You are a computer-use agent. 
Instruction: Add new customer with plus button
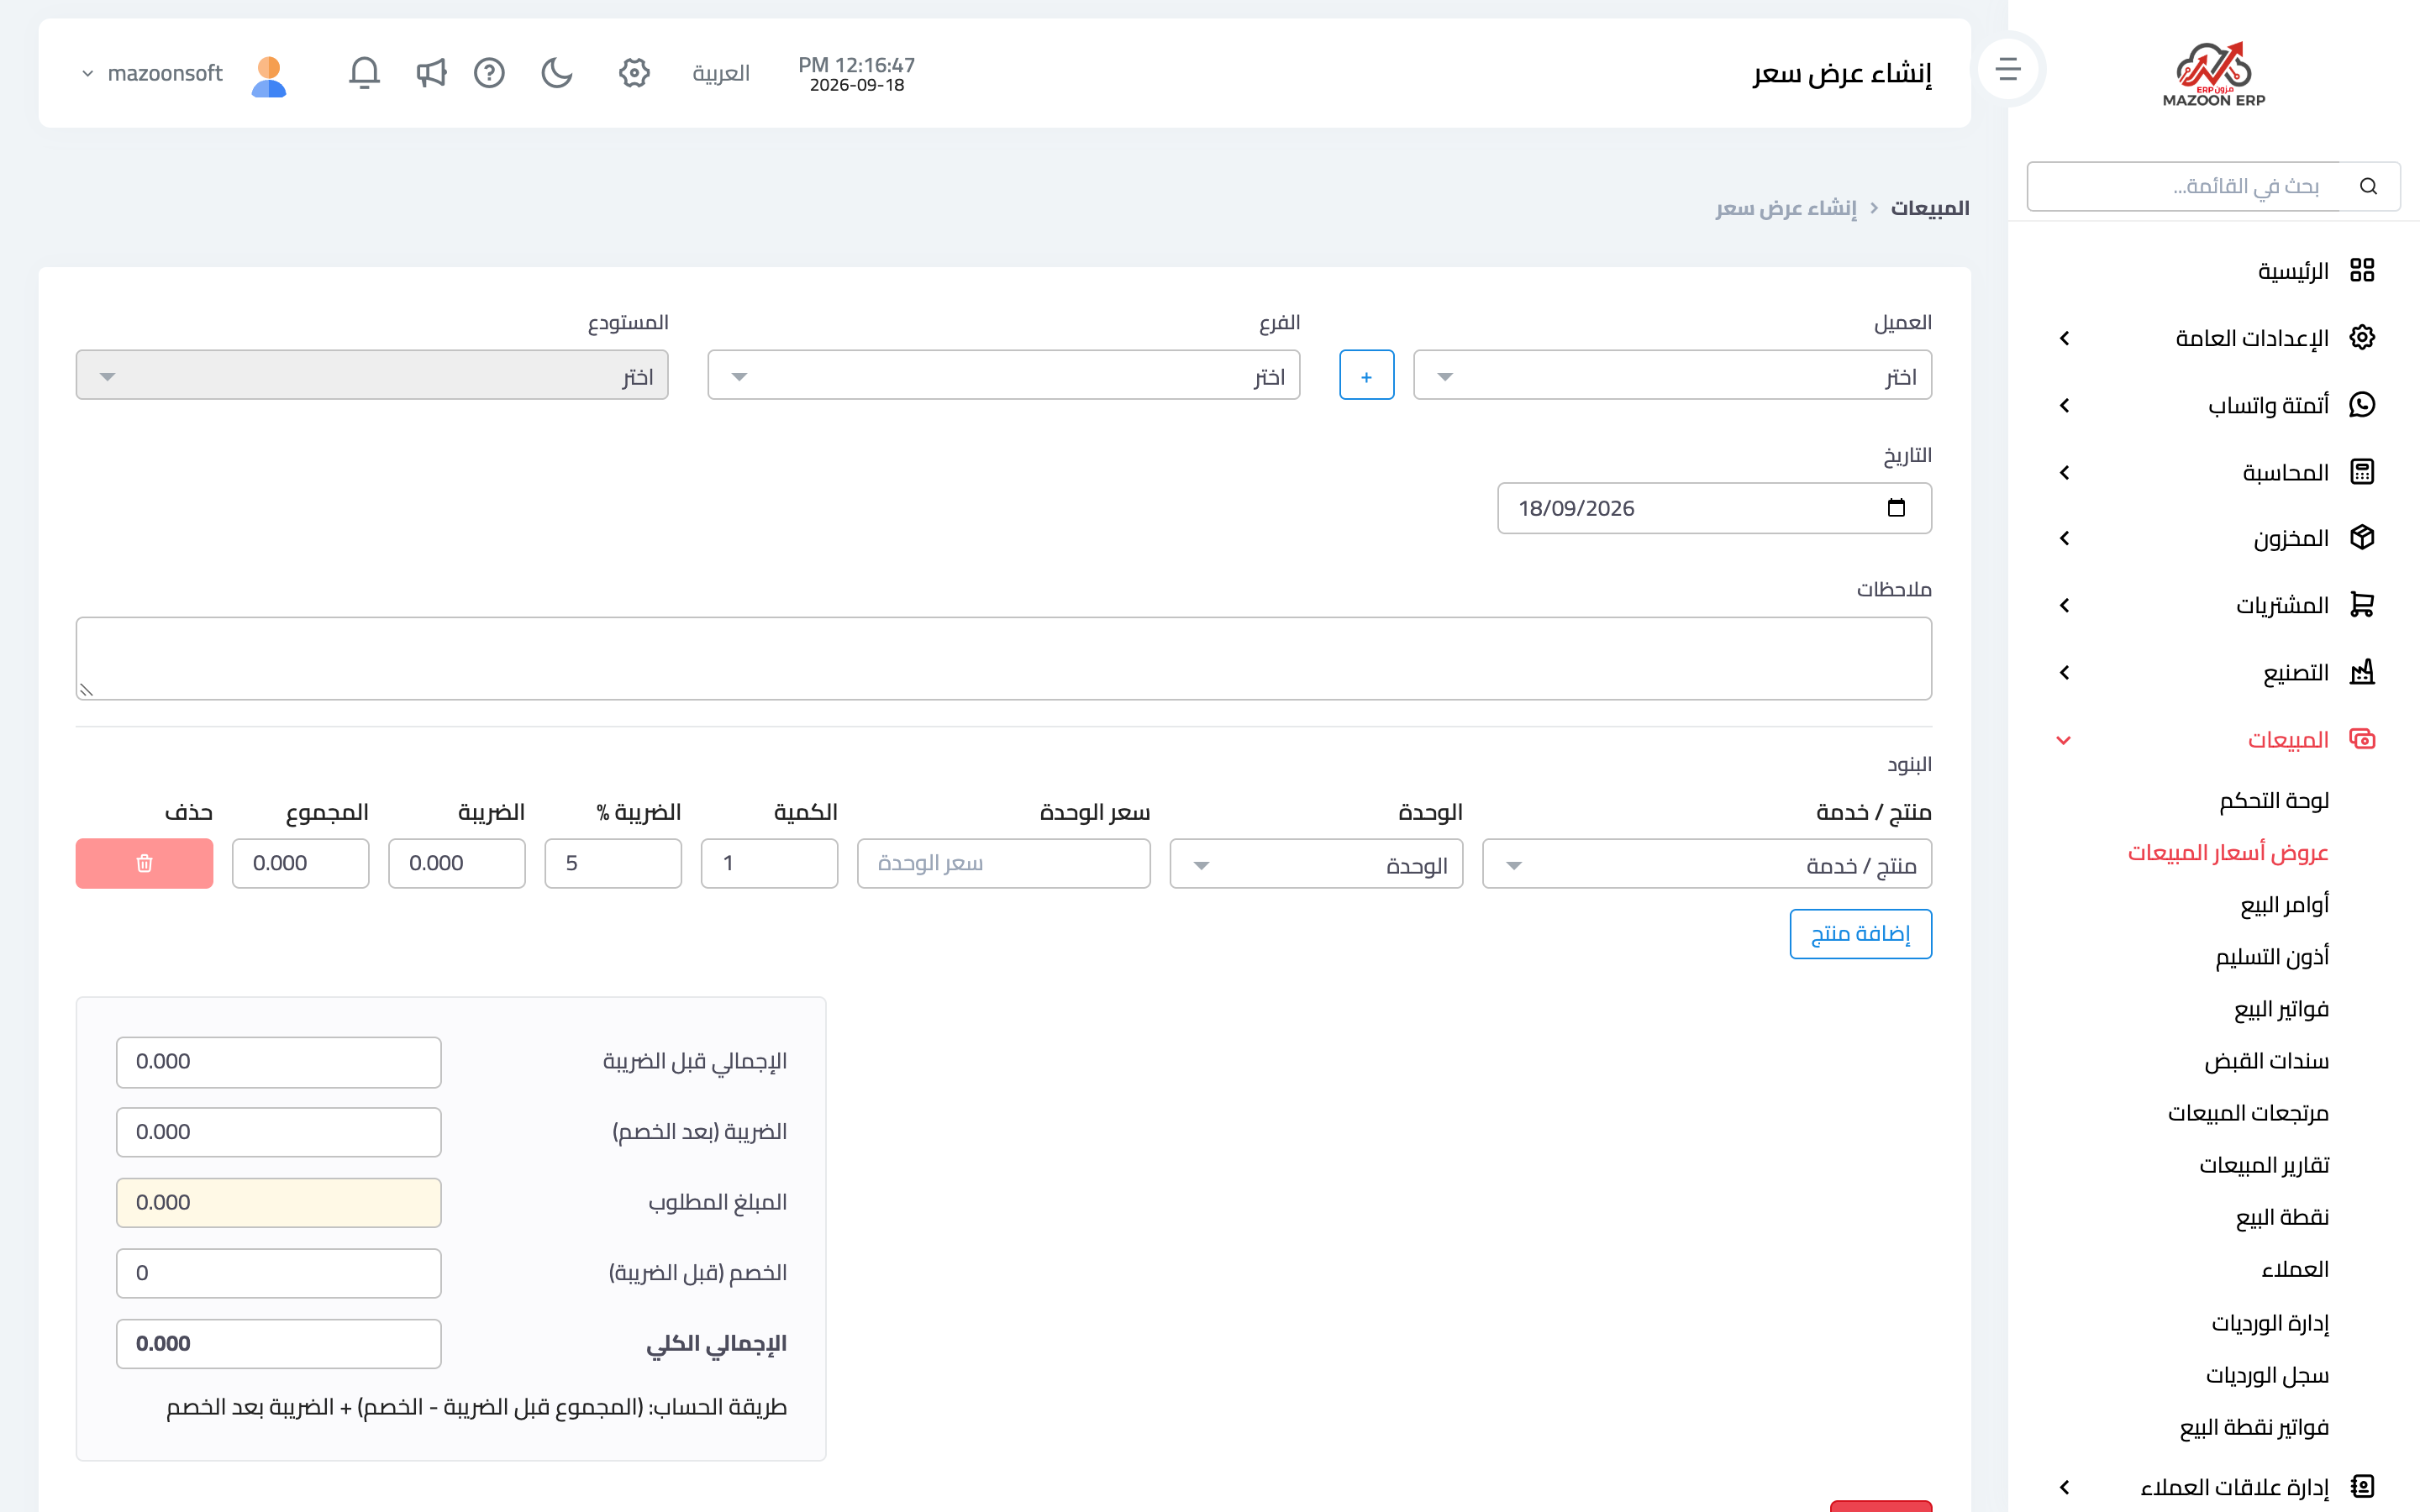[x=1366, y=375]
